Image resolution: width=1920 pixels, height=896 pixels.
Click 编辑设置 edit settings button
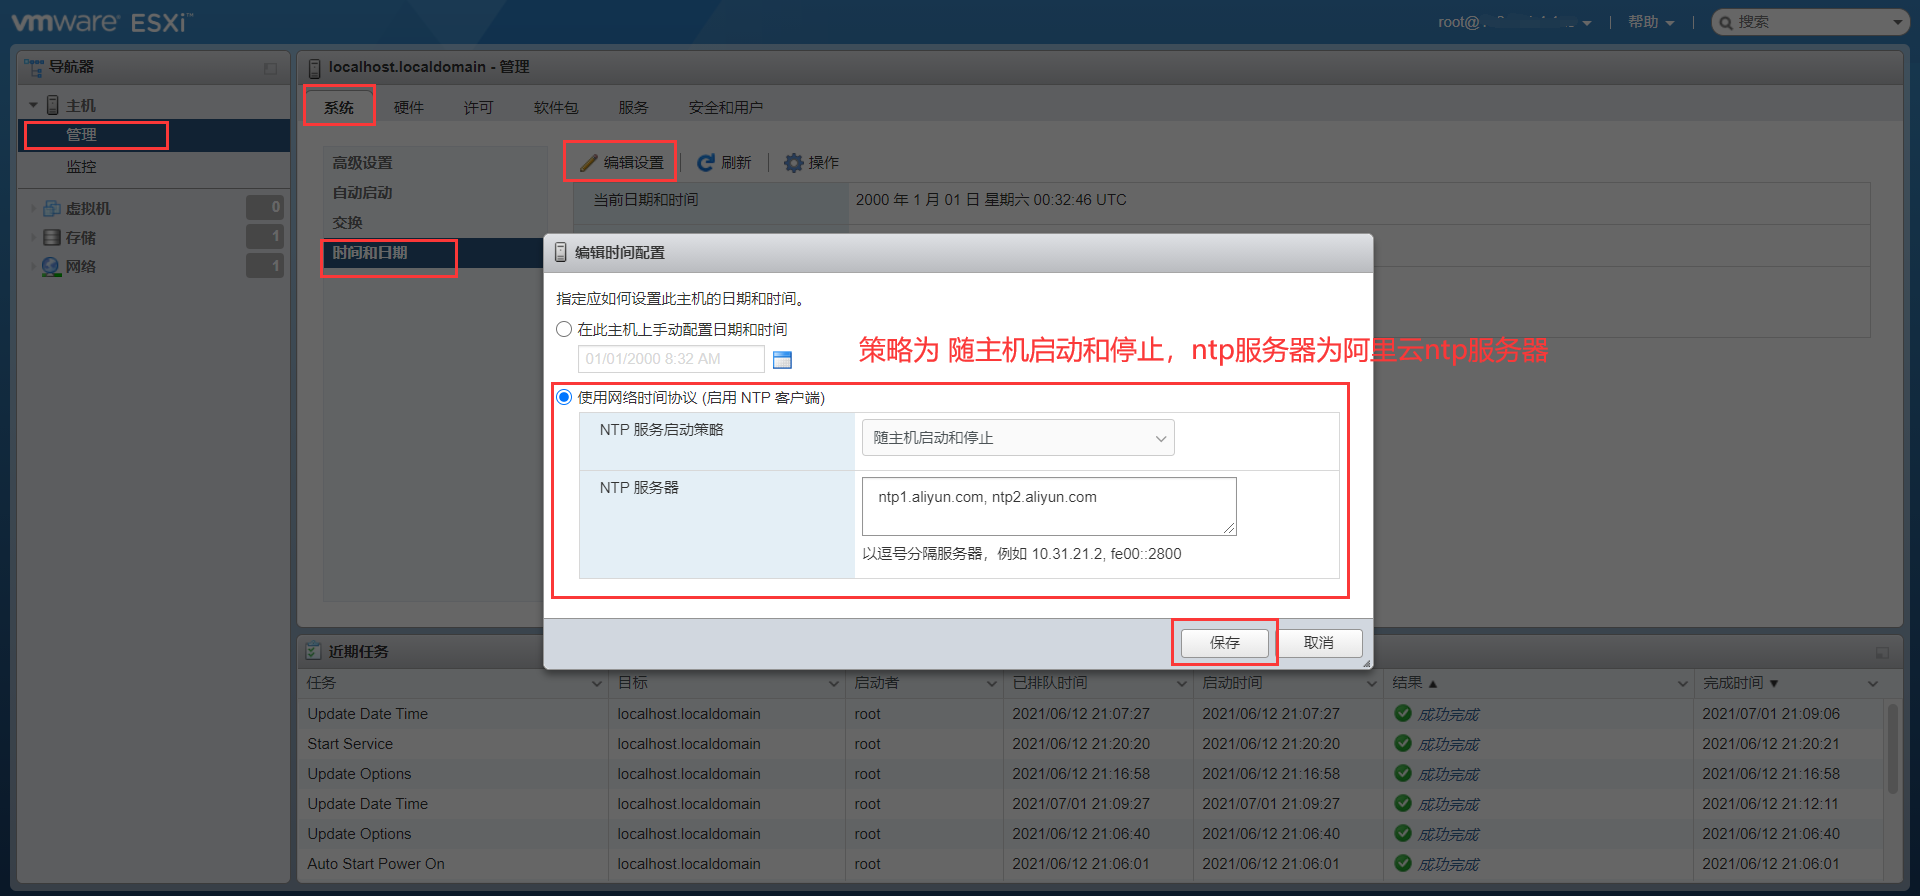coord(622,163)
